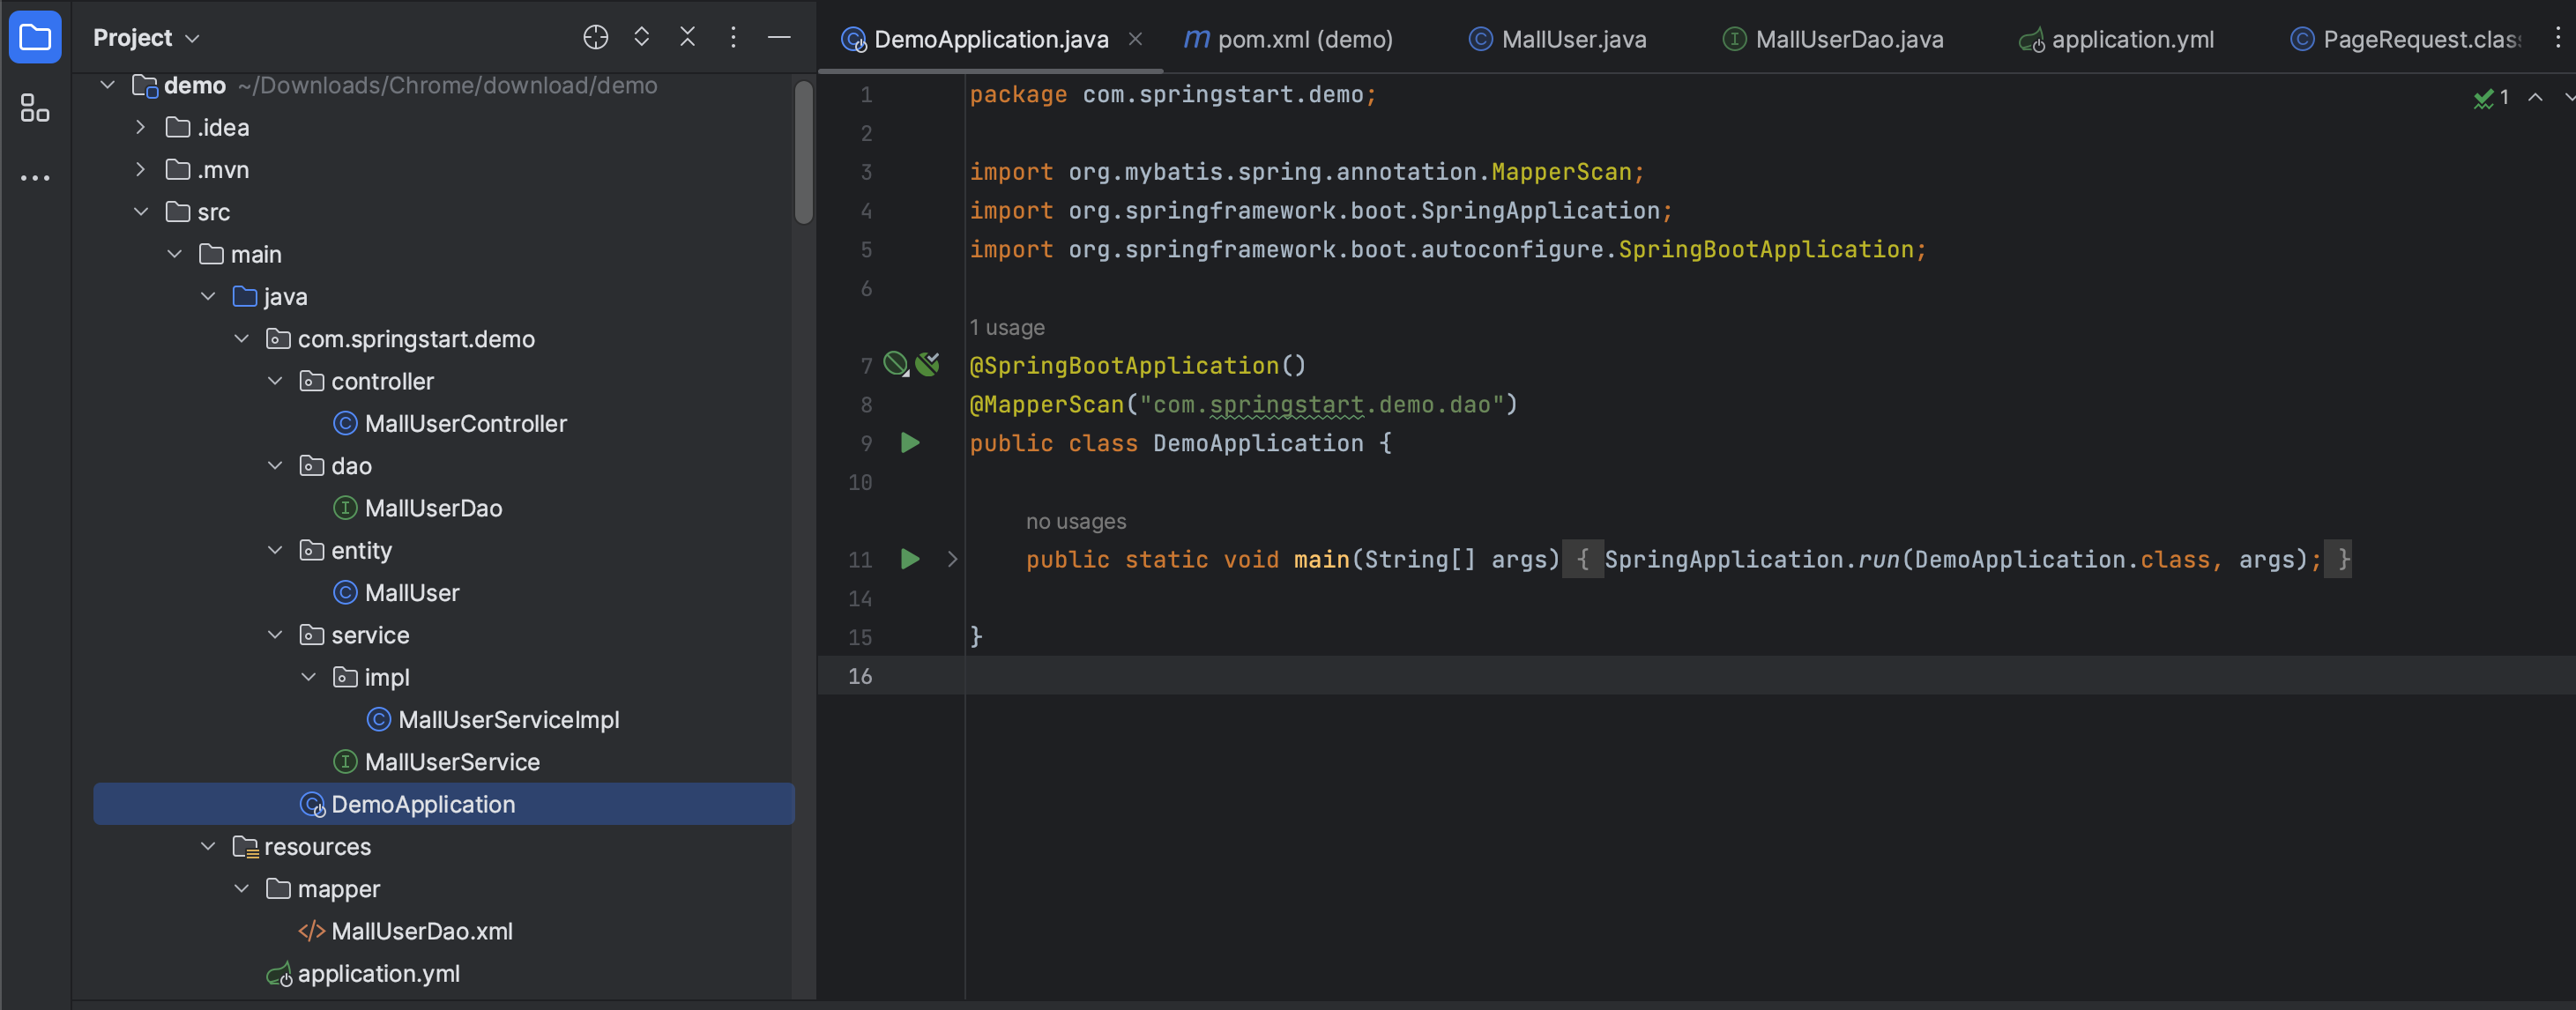Open the Structure tool window icon in left sidebar
2576x1010 pixels.
click(35, 108)
